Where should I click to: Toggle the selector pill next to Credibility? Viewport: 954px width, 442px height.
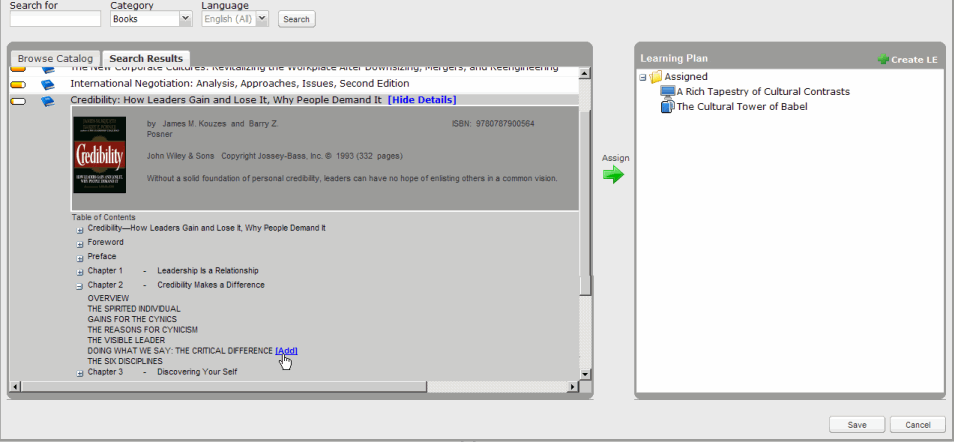point(18,101)
